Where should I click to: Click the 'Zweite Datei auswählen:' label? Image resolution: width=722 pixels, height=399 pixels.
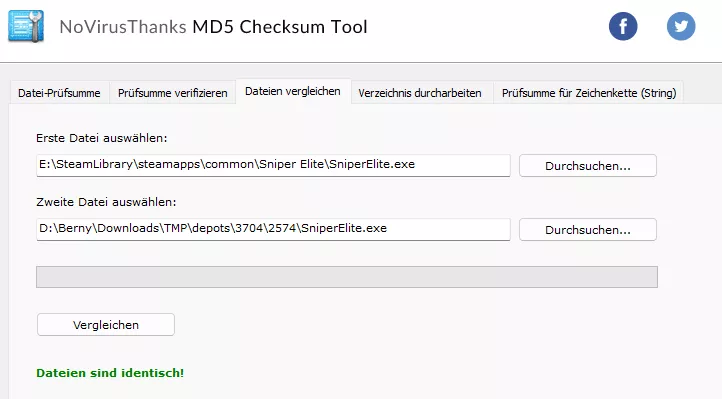click(x=106, y=202)
